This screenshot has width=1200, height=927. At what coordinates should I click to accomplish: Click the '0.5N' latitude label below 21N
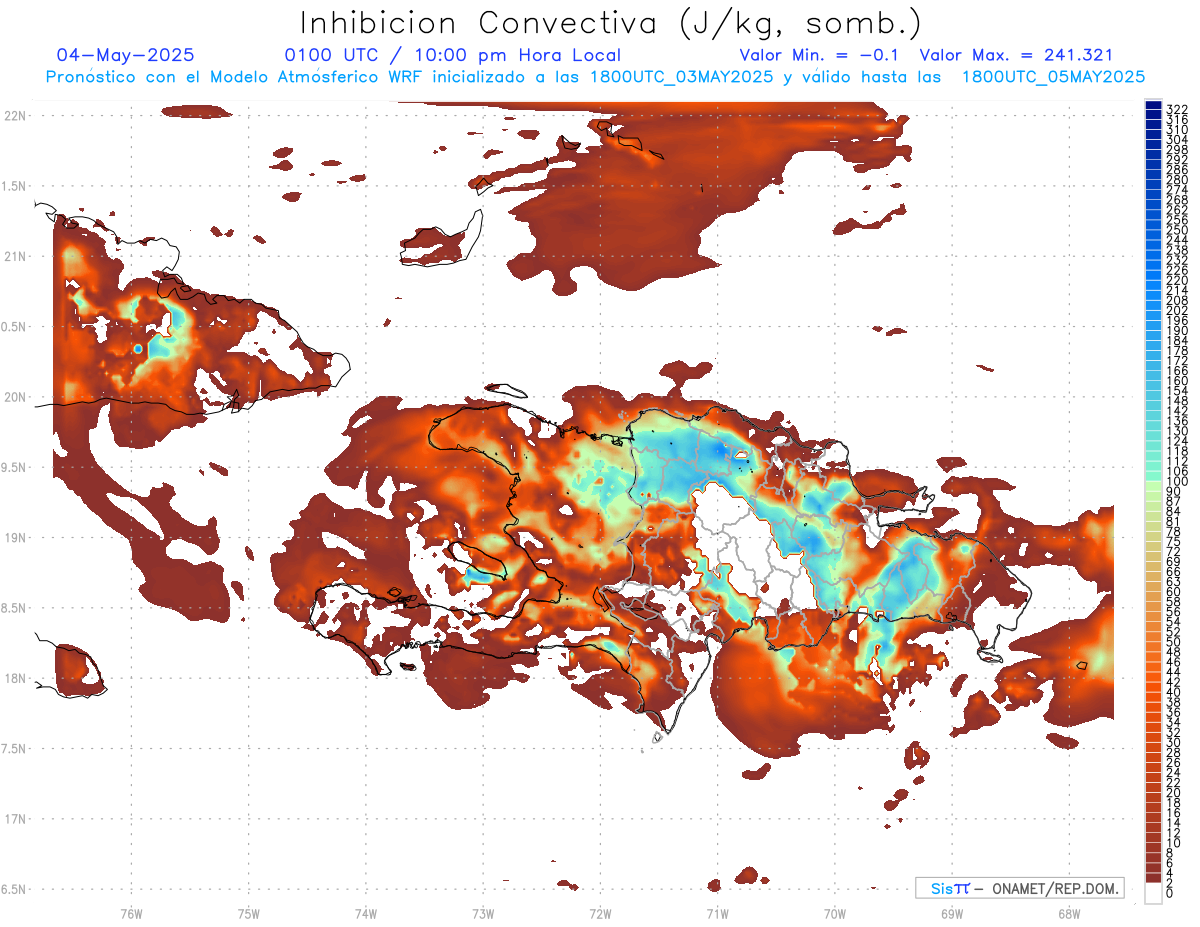pyautogui.click(x=14, y=327)
